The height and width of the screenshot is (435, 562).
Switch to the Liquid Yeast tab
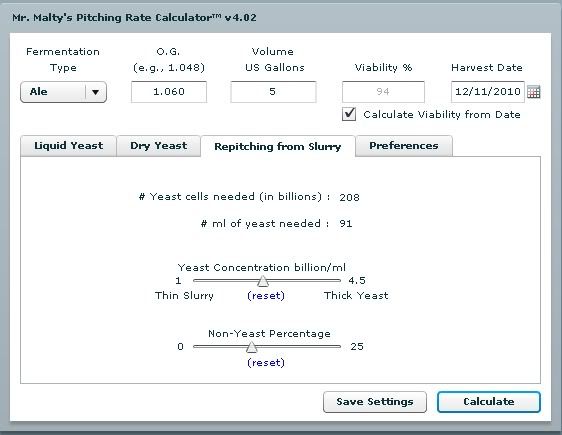point(68,146)
